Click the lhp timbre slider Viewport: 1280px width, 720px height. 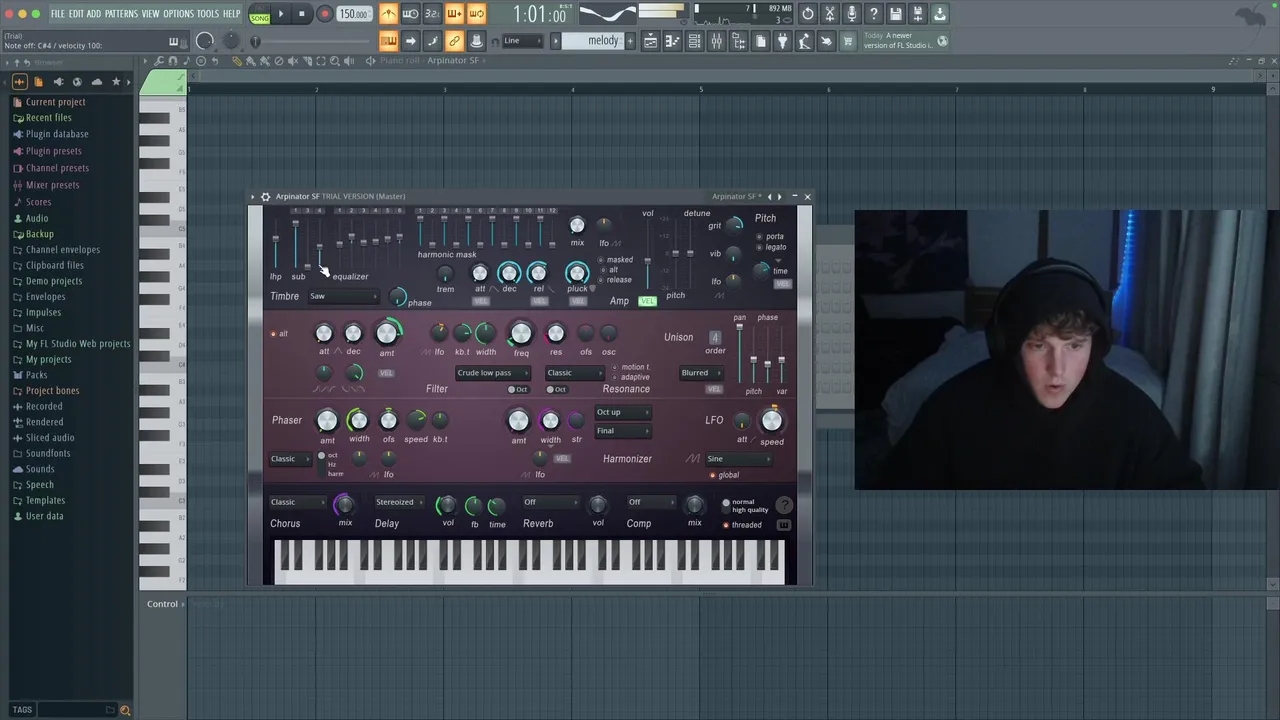(275, 242)
